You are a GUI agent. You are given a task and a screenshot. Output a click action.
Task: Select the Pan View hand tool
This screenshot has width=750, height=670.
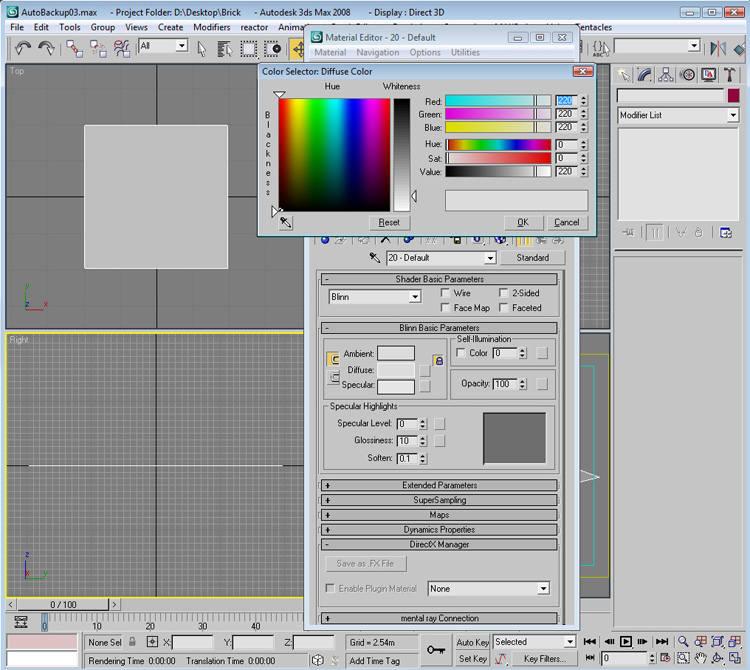[700, 658]
